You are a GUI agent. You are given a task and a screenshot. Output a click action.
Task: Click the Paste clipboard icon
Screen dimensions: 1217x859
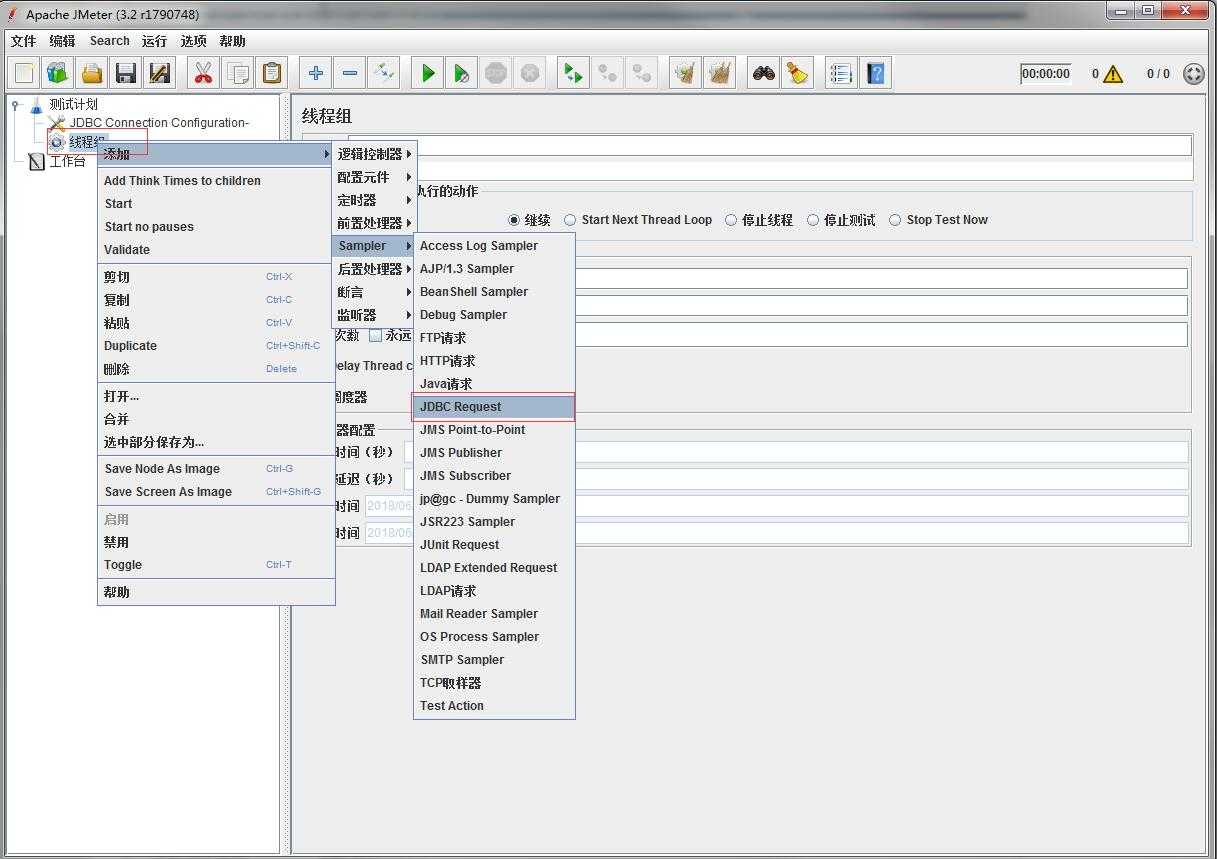(271, 73)
